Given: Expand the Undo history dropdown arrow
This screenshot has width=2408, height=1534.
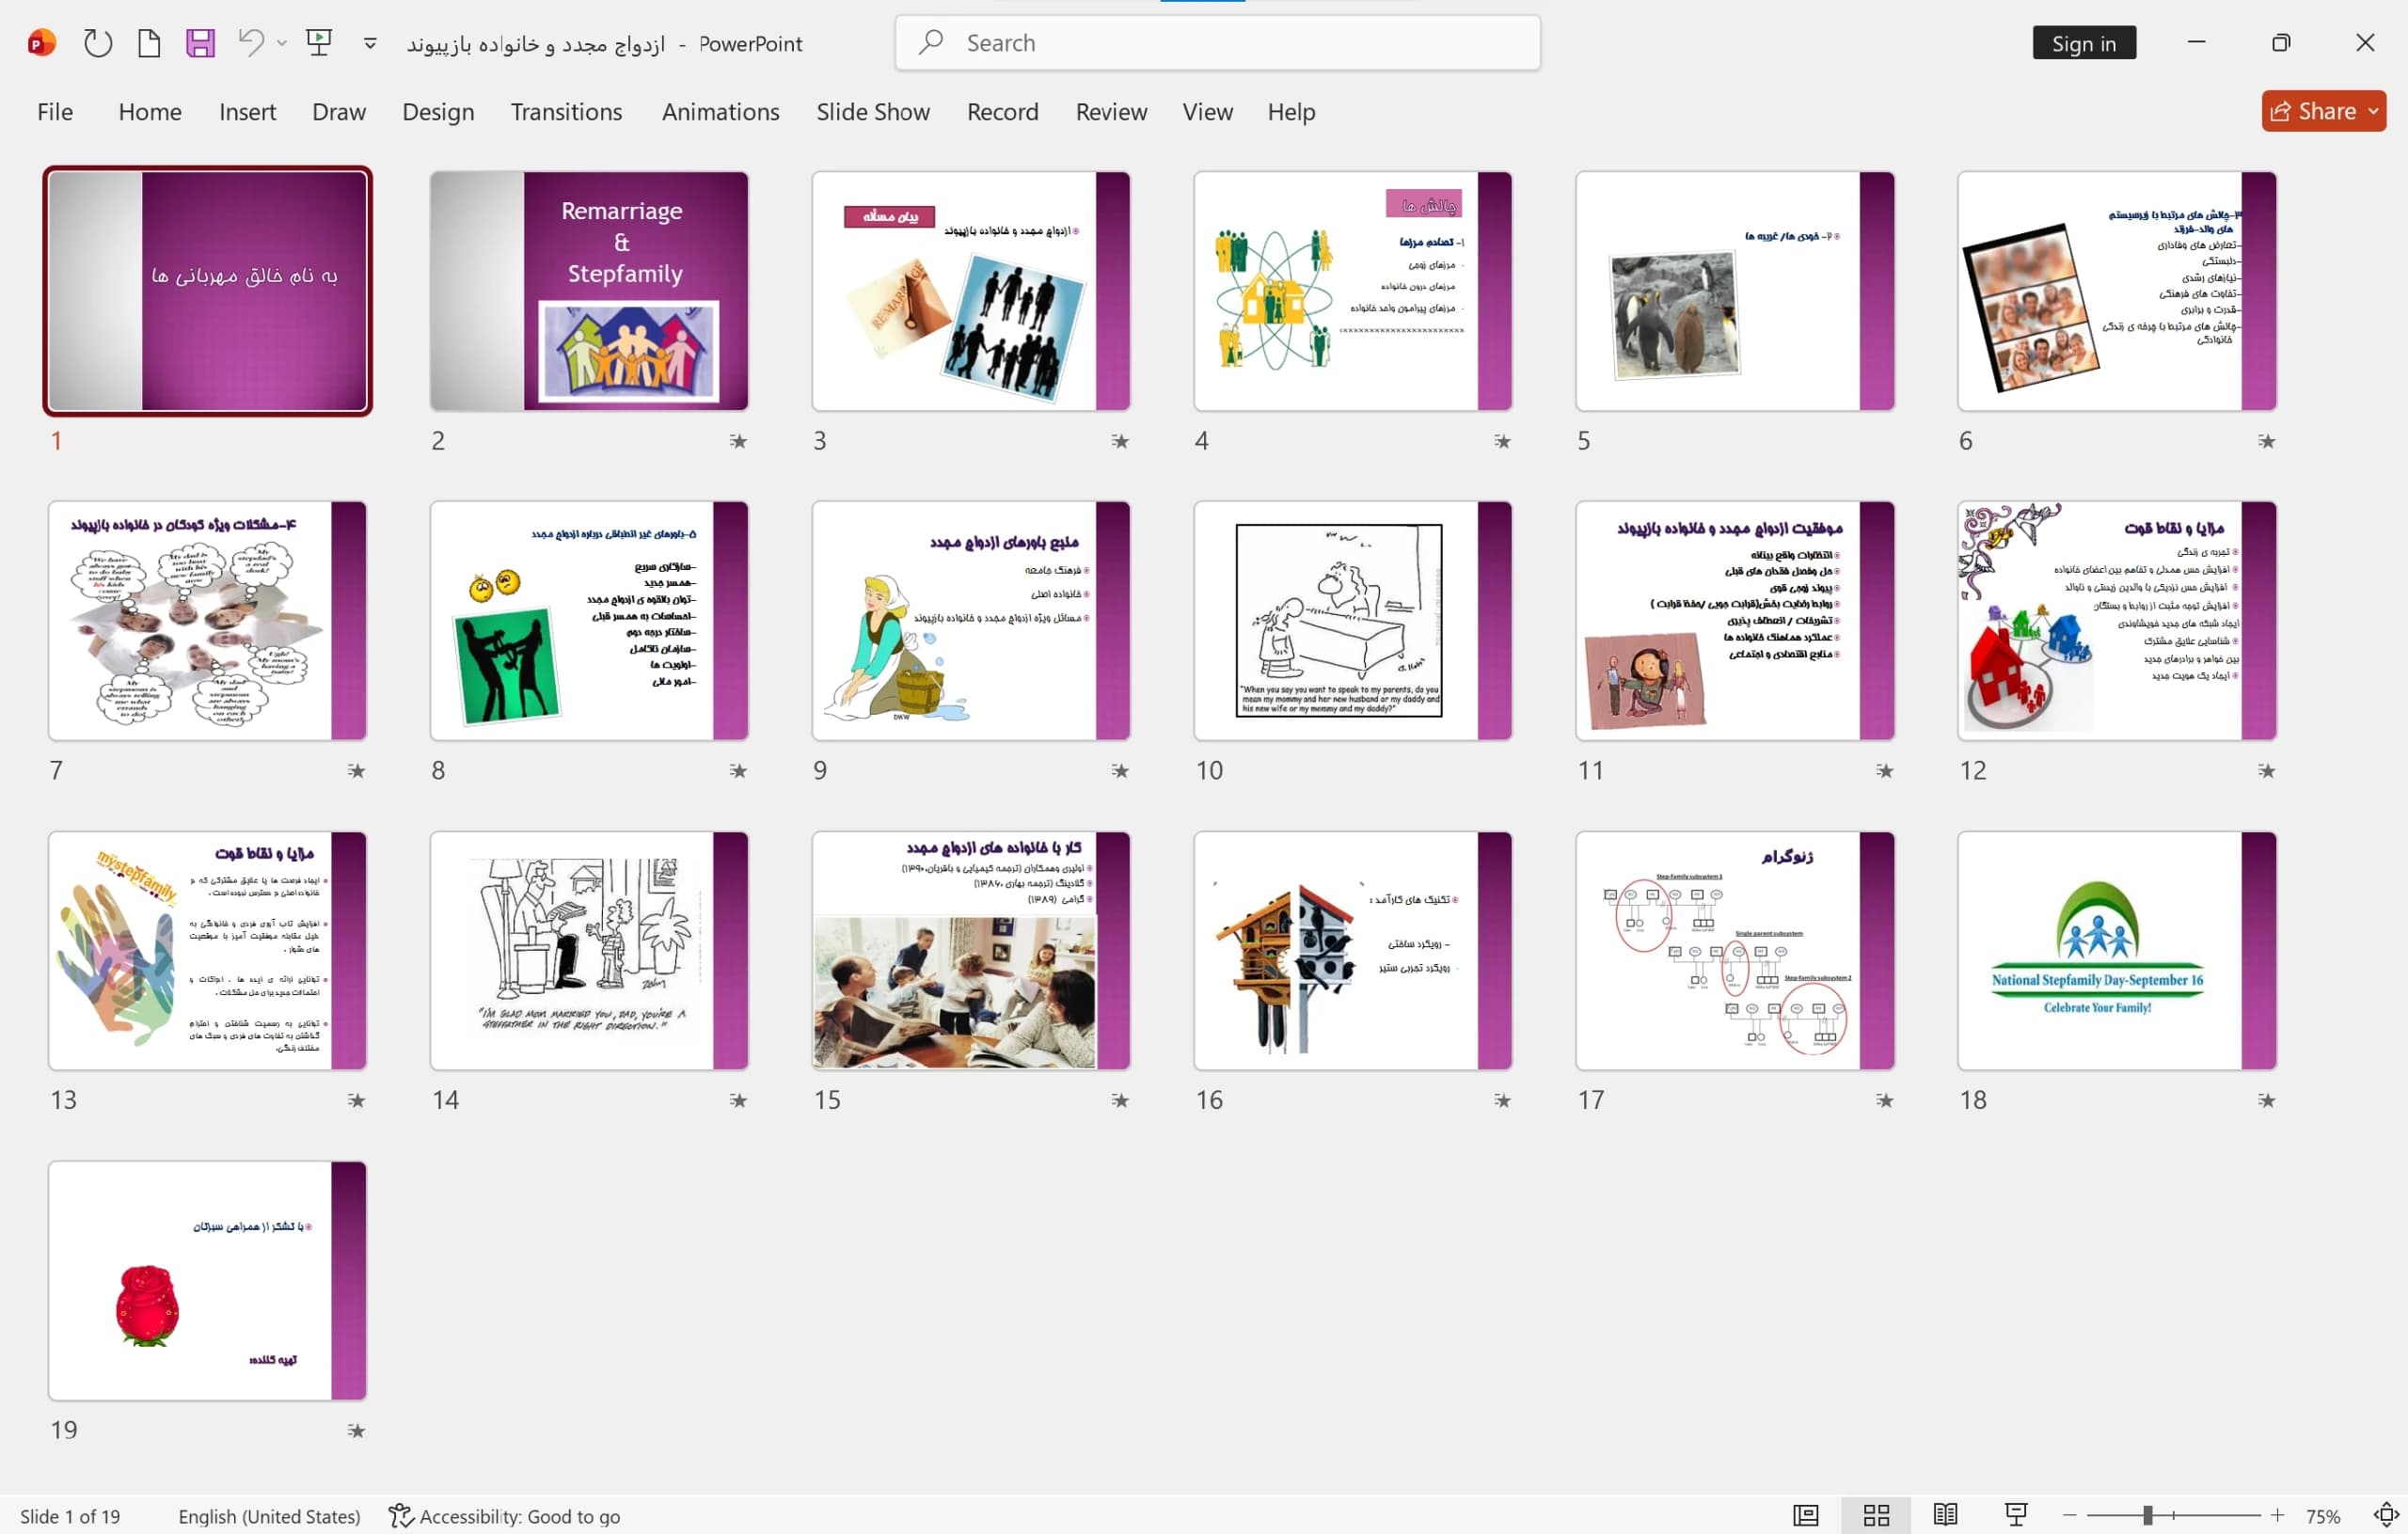Looking at the screenshot, I should click(282, 43).
